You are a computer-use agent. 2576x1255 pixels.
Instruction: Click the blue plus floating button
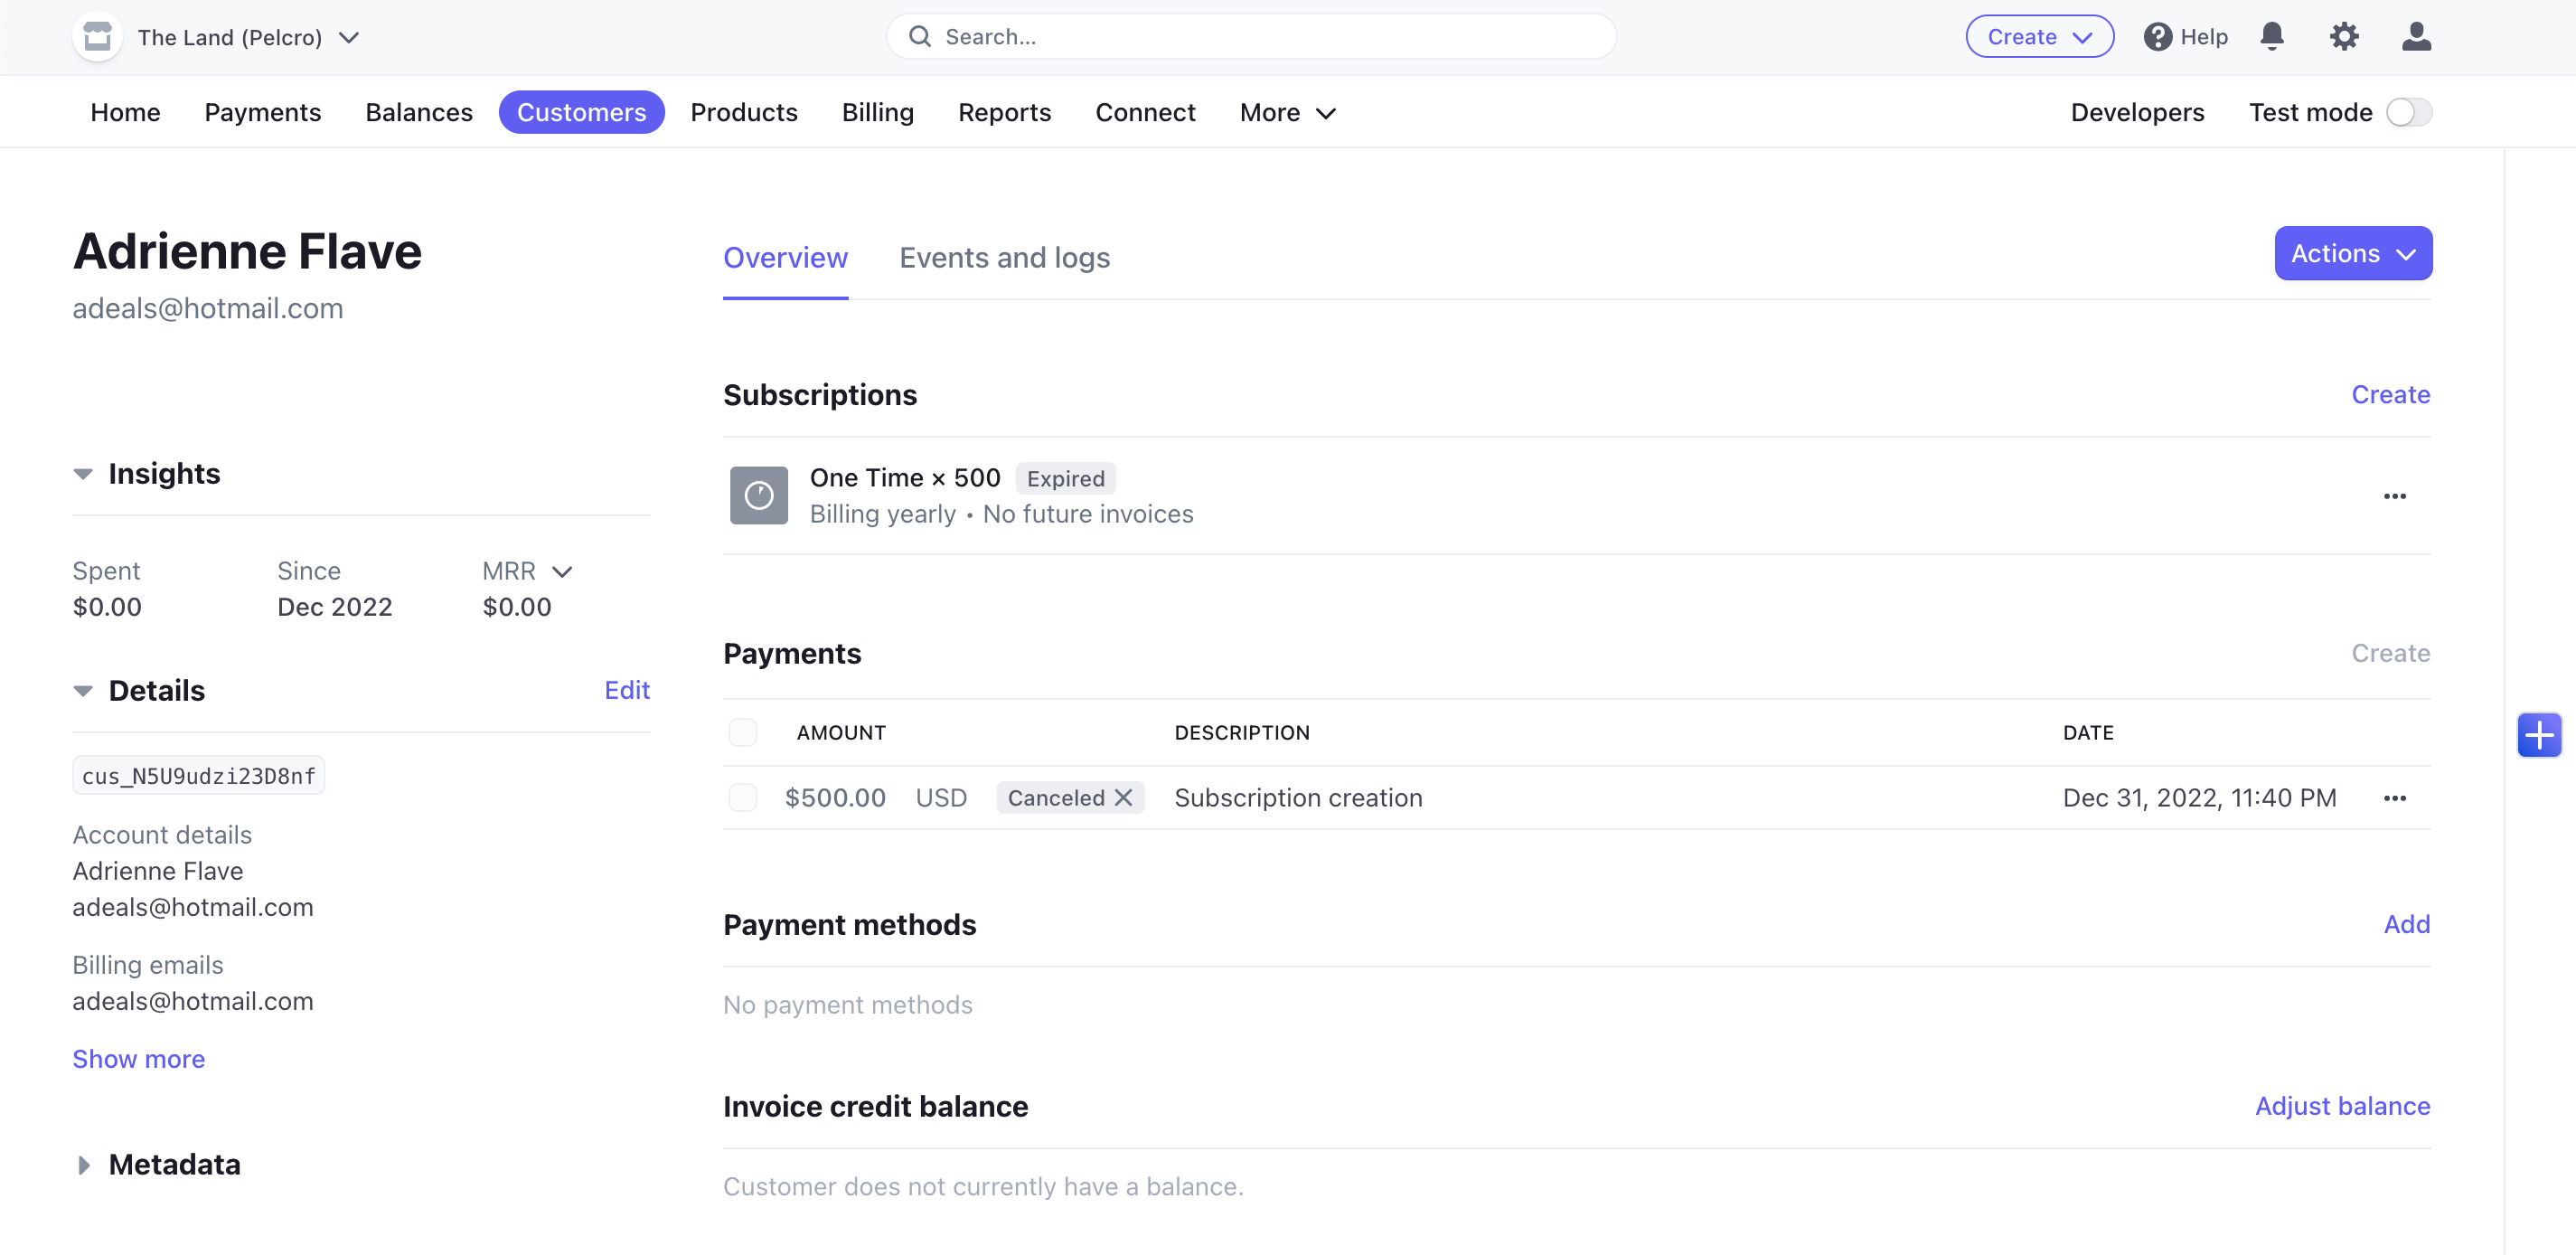point(2538,736)
